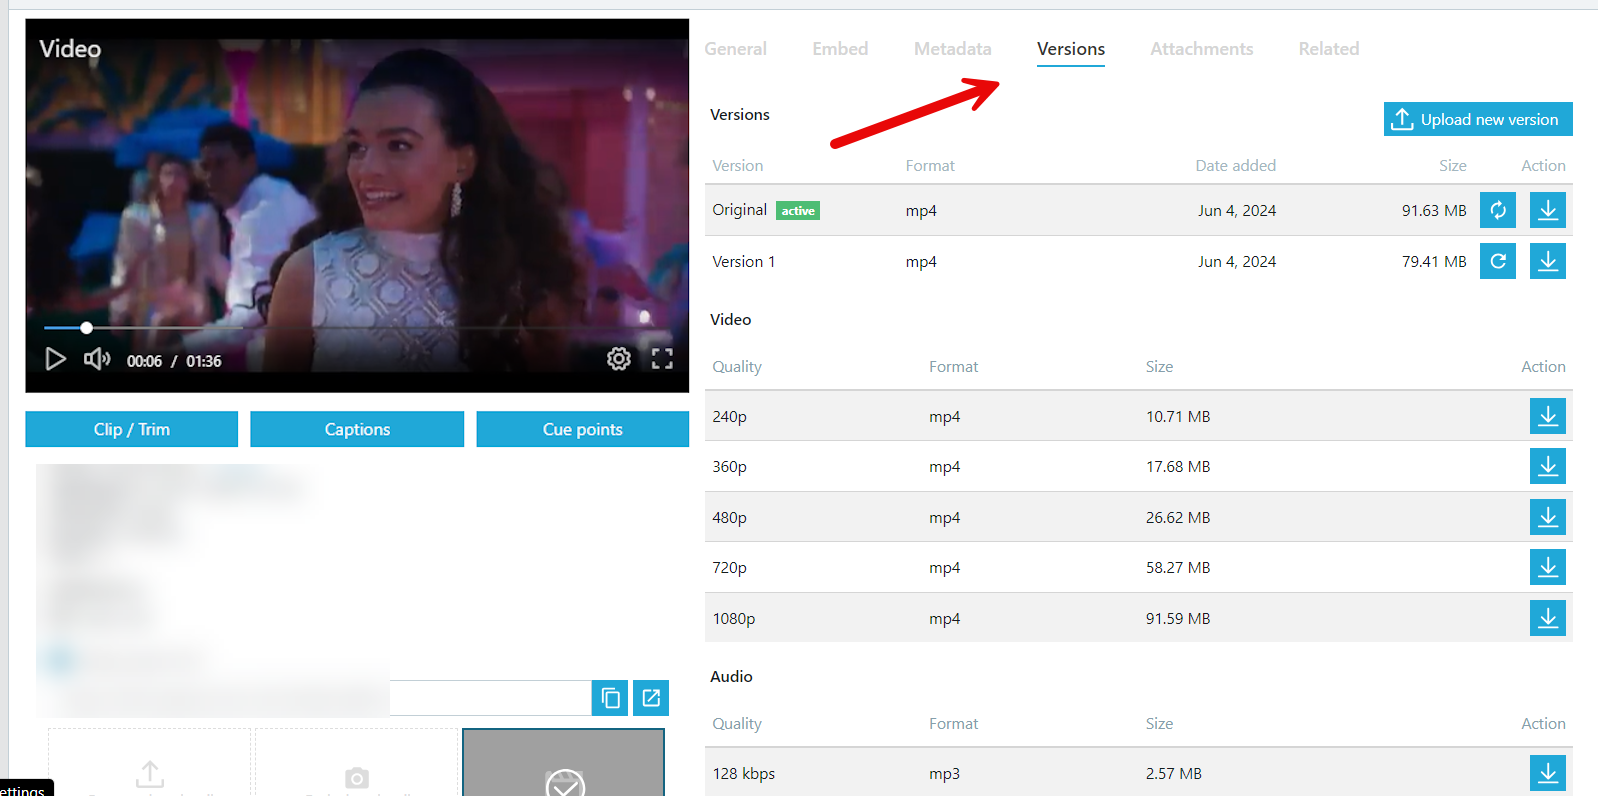Open video player settings gear
Image resolution: width=1598 pixels, height=796 pixels.
[x=619, y=359]
